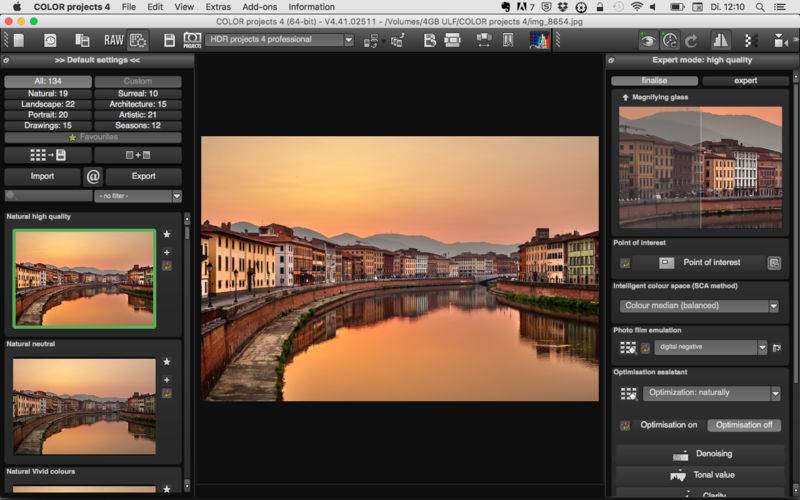The width and height of the screenshot is (800, 500).
Task: Select the Natural high quality preset thumbnail
Action: [x=84, y=278]
